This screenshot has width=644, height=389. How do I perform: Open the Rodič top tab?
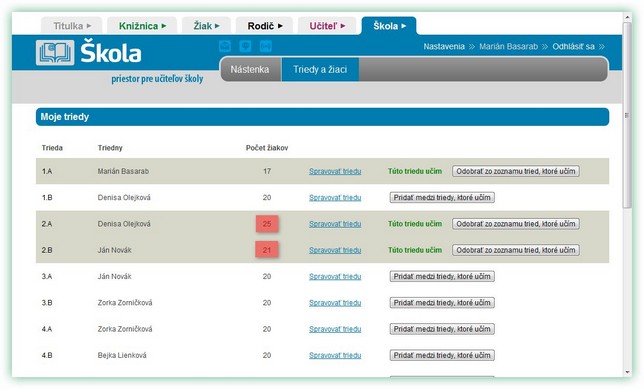264,26
